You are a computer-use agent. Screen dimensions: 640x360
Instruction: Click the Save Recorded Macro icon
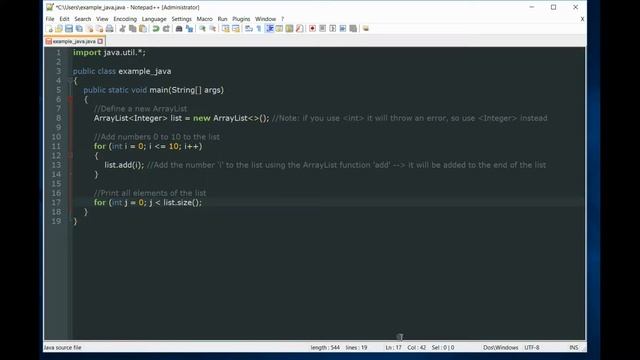point(353,29)
